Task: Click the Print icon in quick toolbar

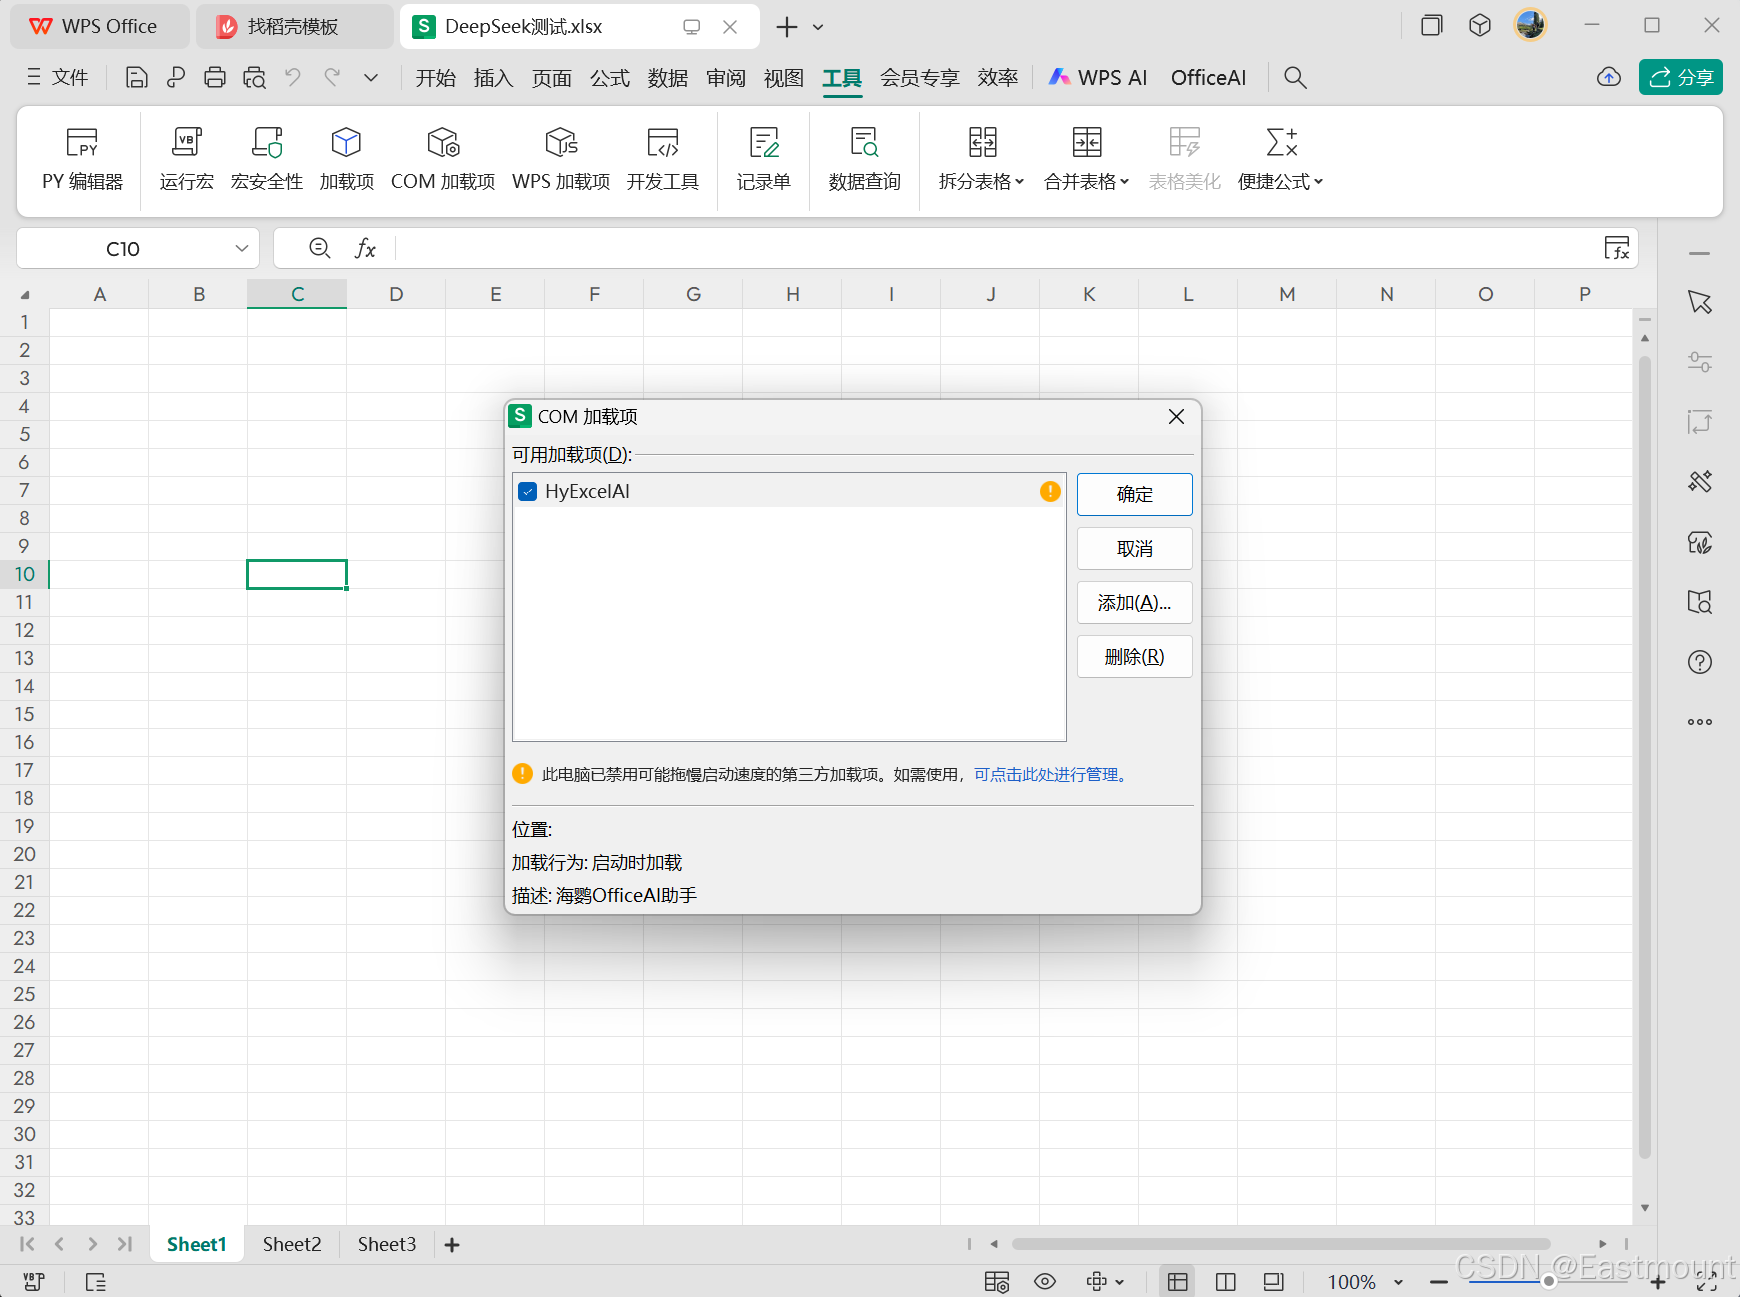Action: (x=215, y=77)
